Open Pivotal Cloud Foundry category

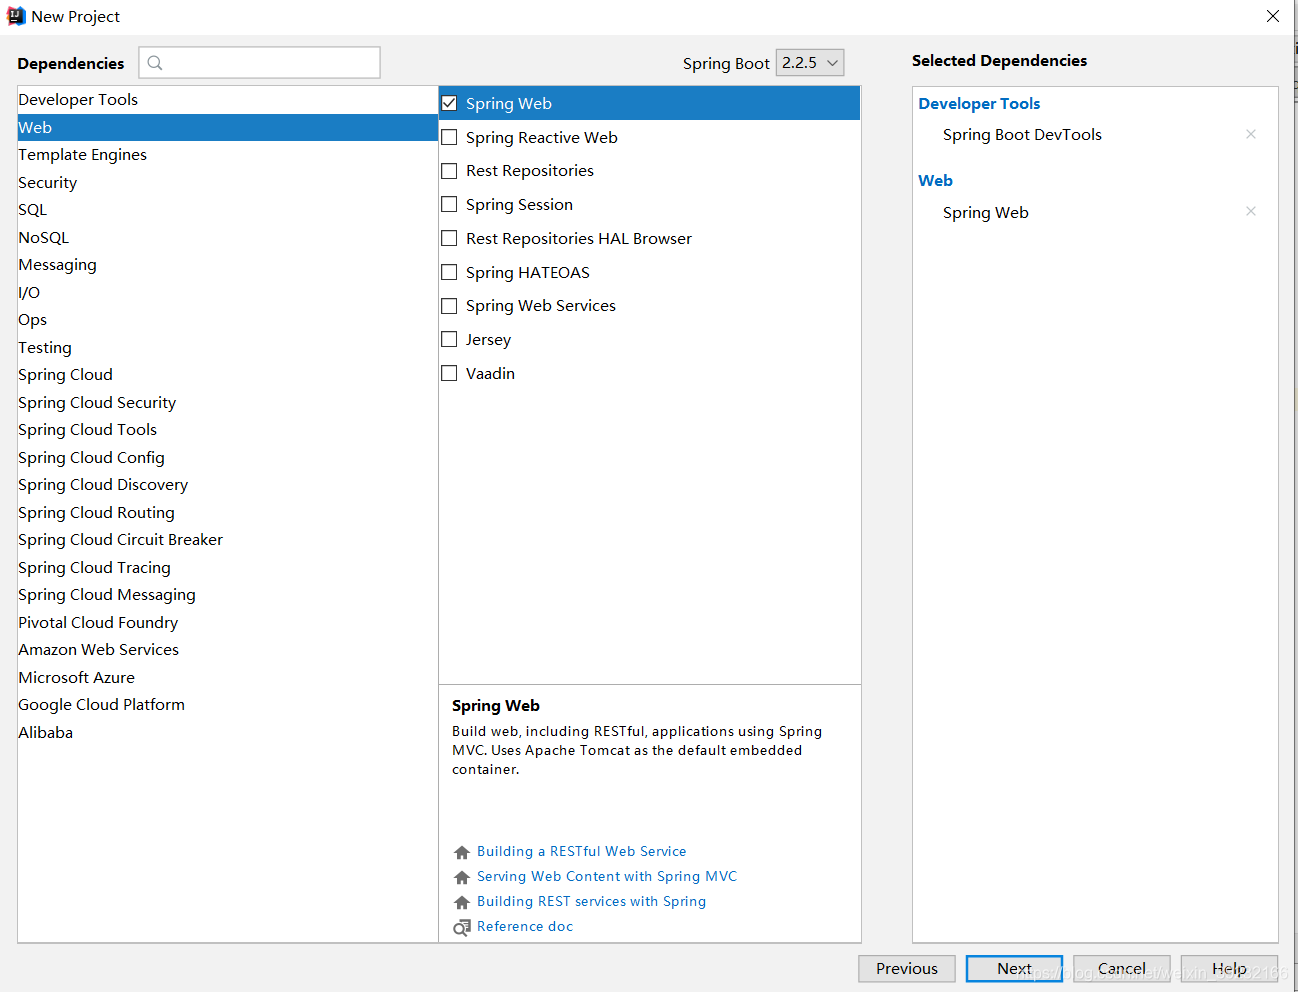point(228,622)
